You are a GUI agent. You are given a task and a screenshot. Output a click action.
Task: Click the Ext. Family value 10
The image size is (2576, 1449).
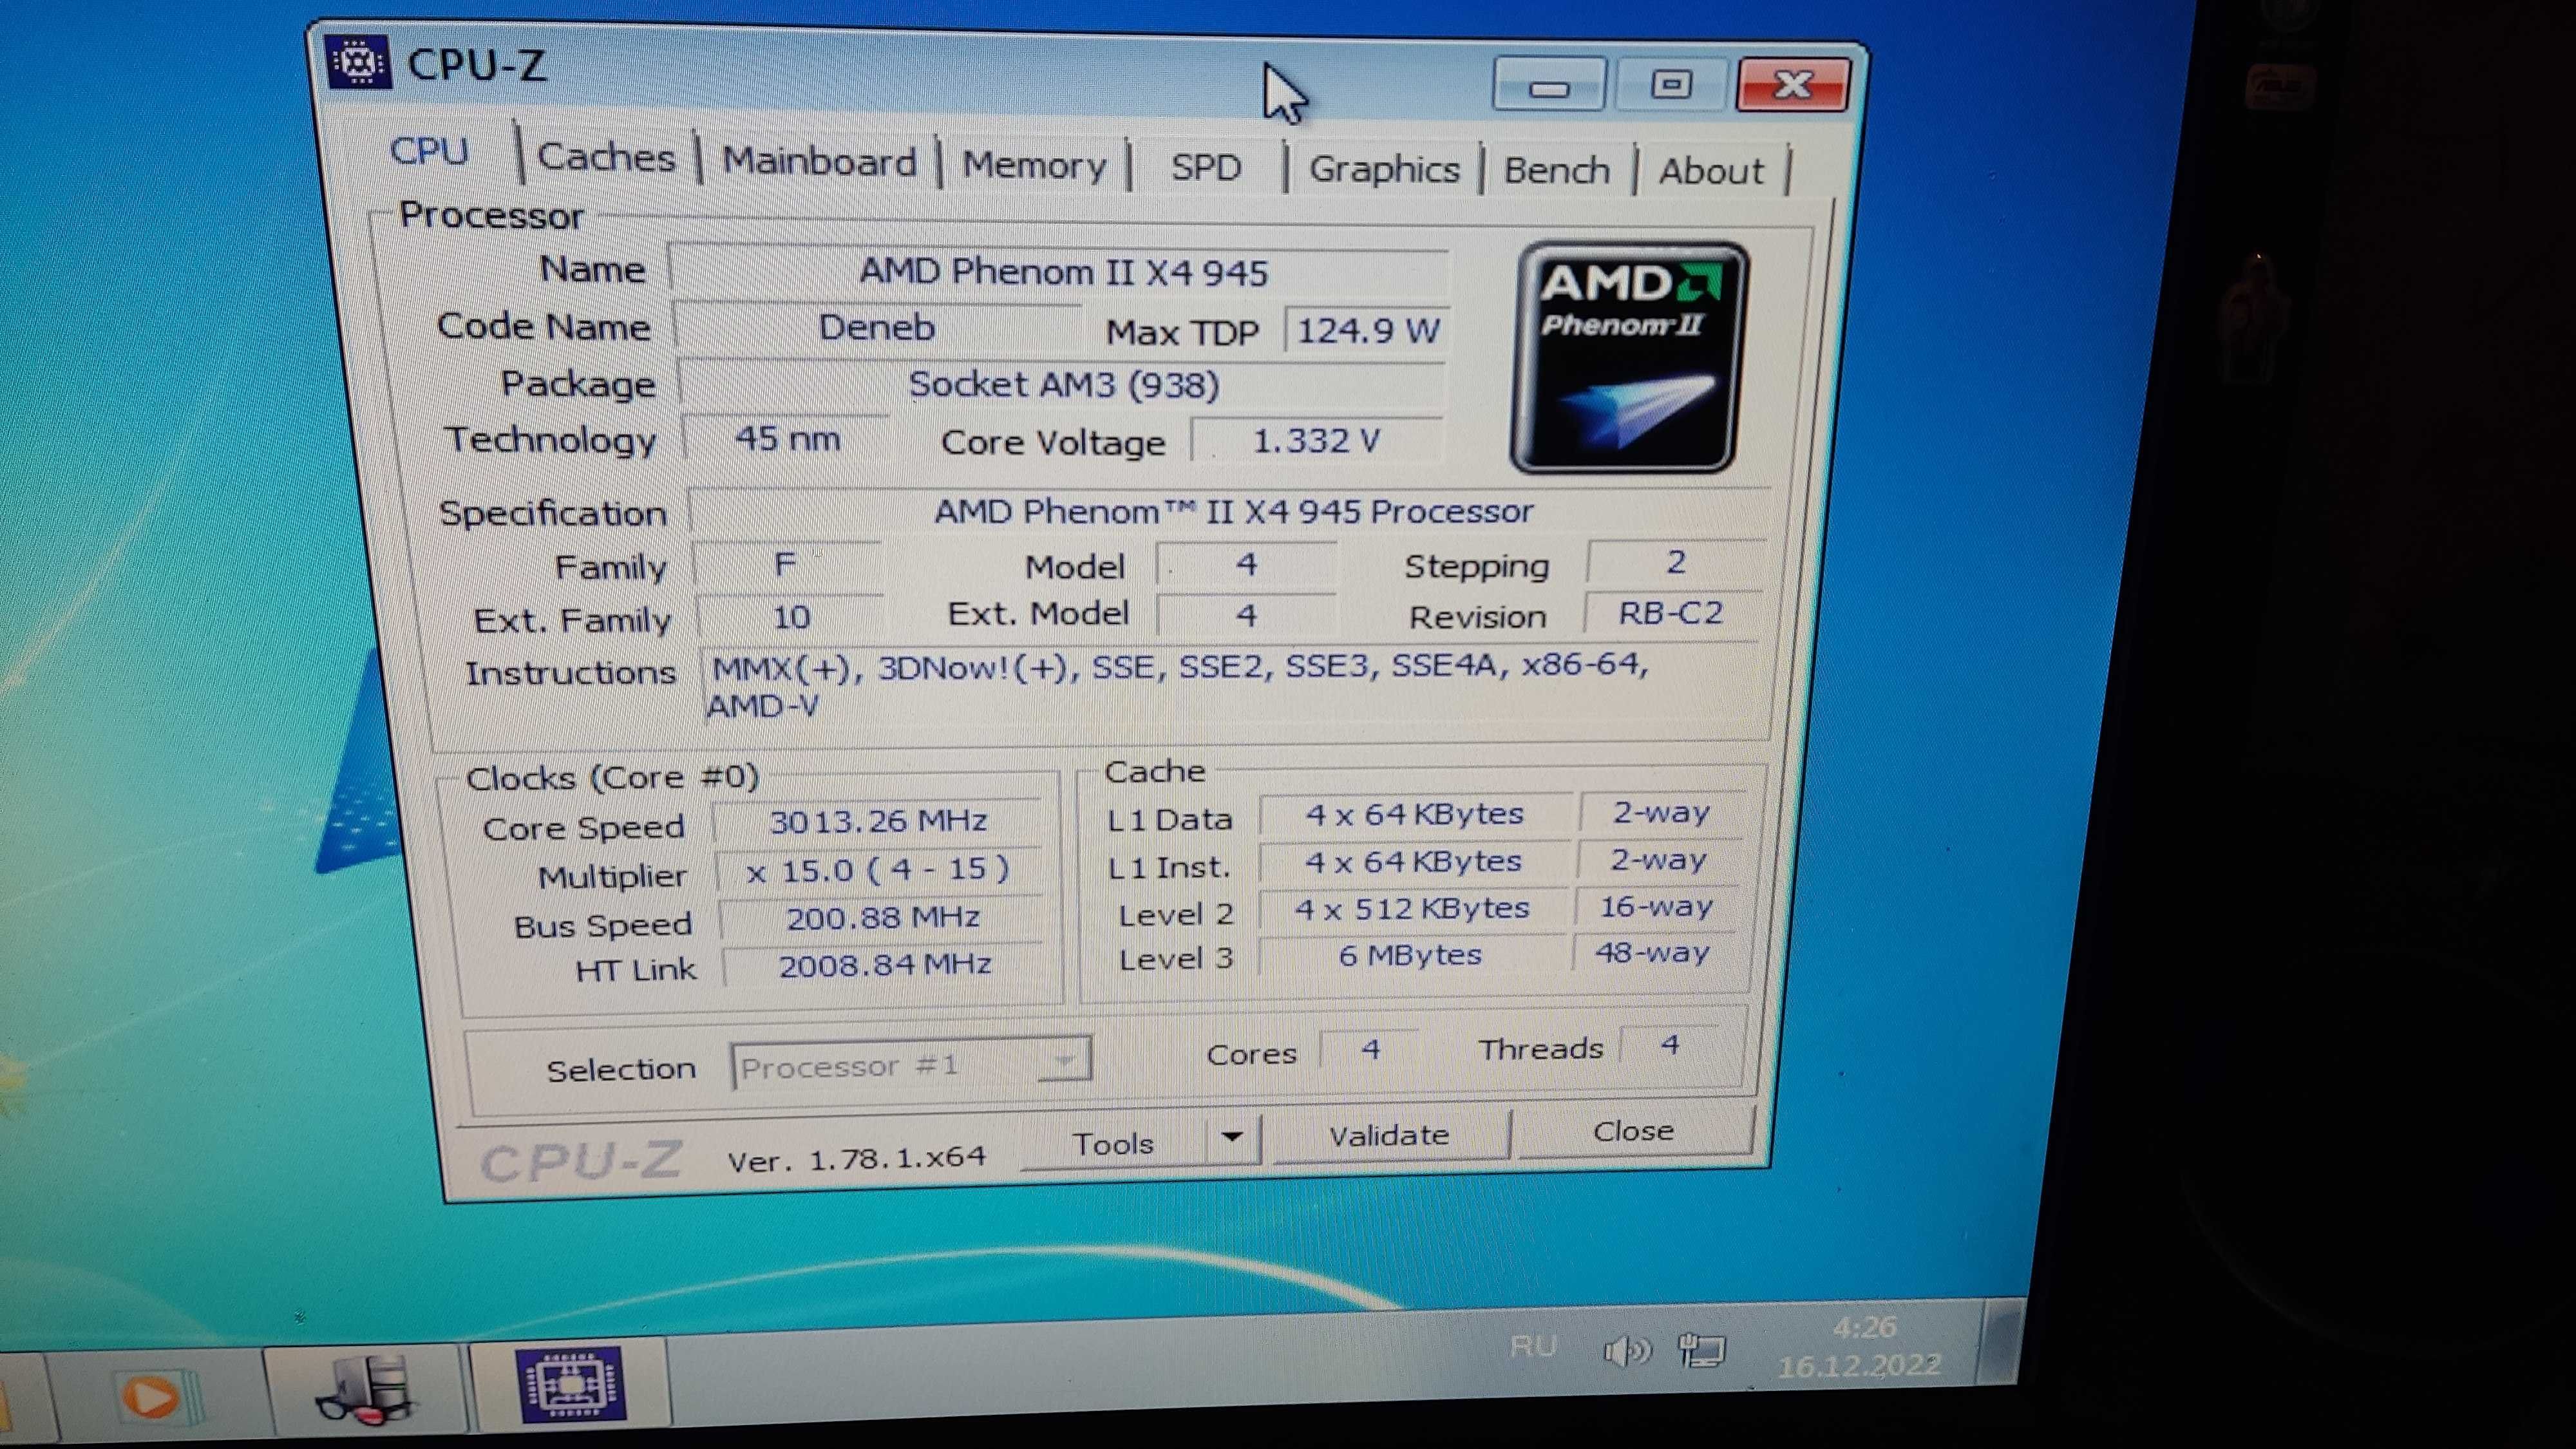[x=790, y=616]
